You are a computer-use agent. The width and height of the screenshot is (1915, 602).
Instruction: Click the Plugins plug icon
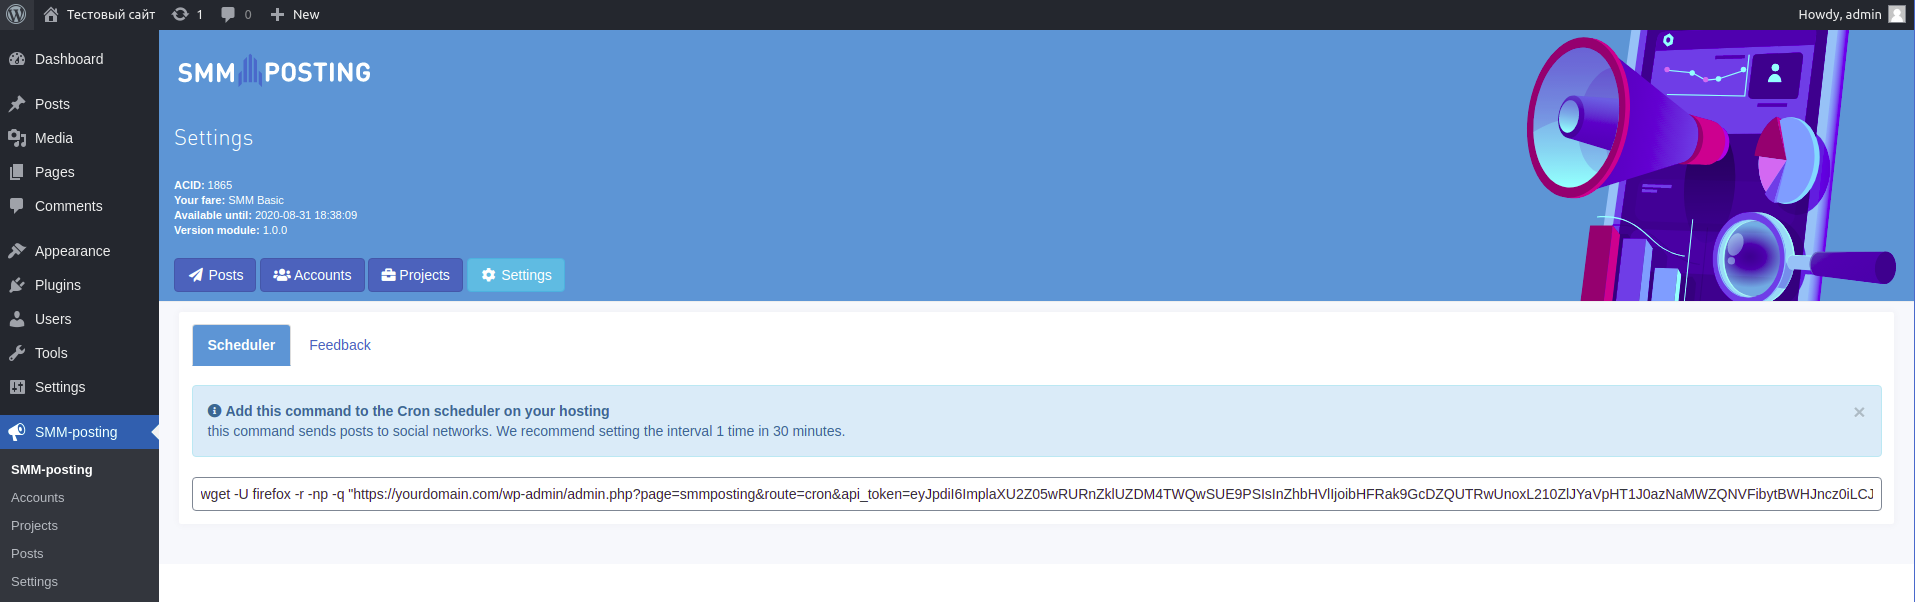(x=17, y=285)
